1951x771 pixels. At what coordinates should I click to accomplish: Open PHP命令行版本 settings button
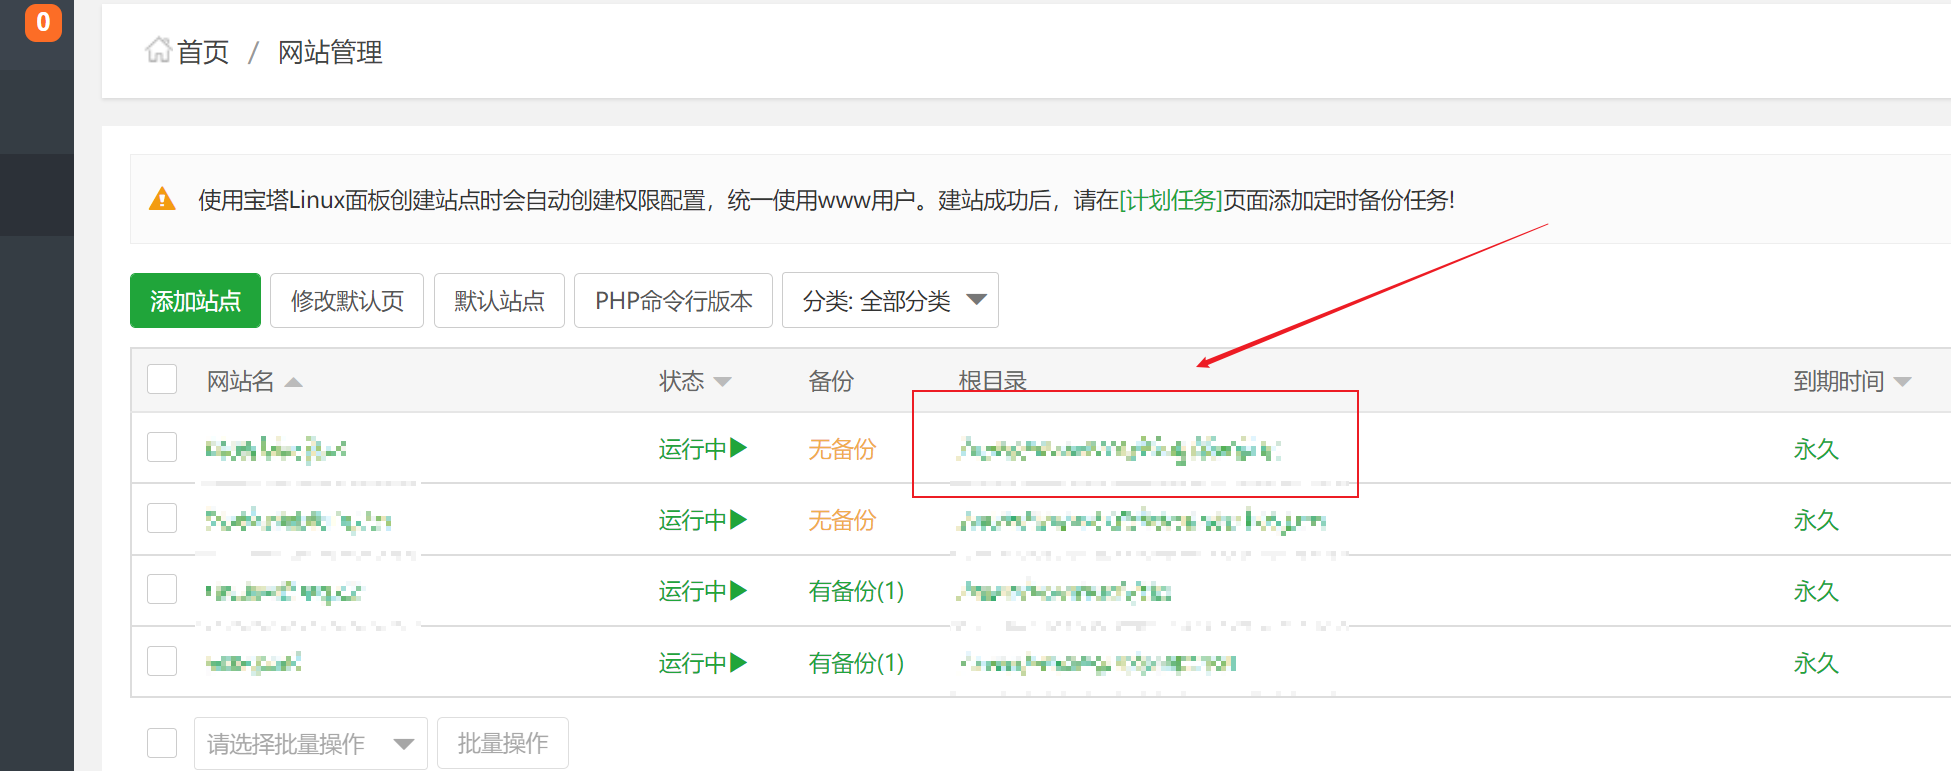[x=673, y=300]
